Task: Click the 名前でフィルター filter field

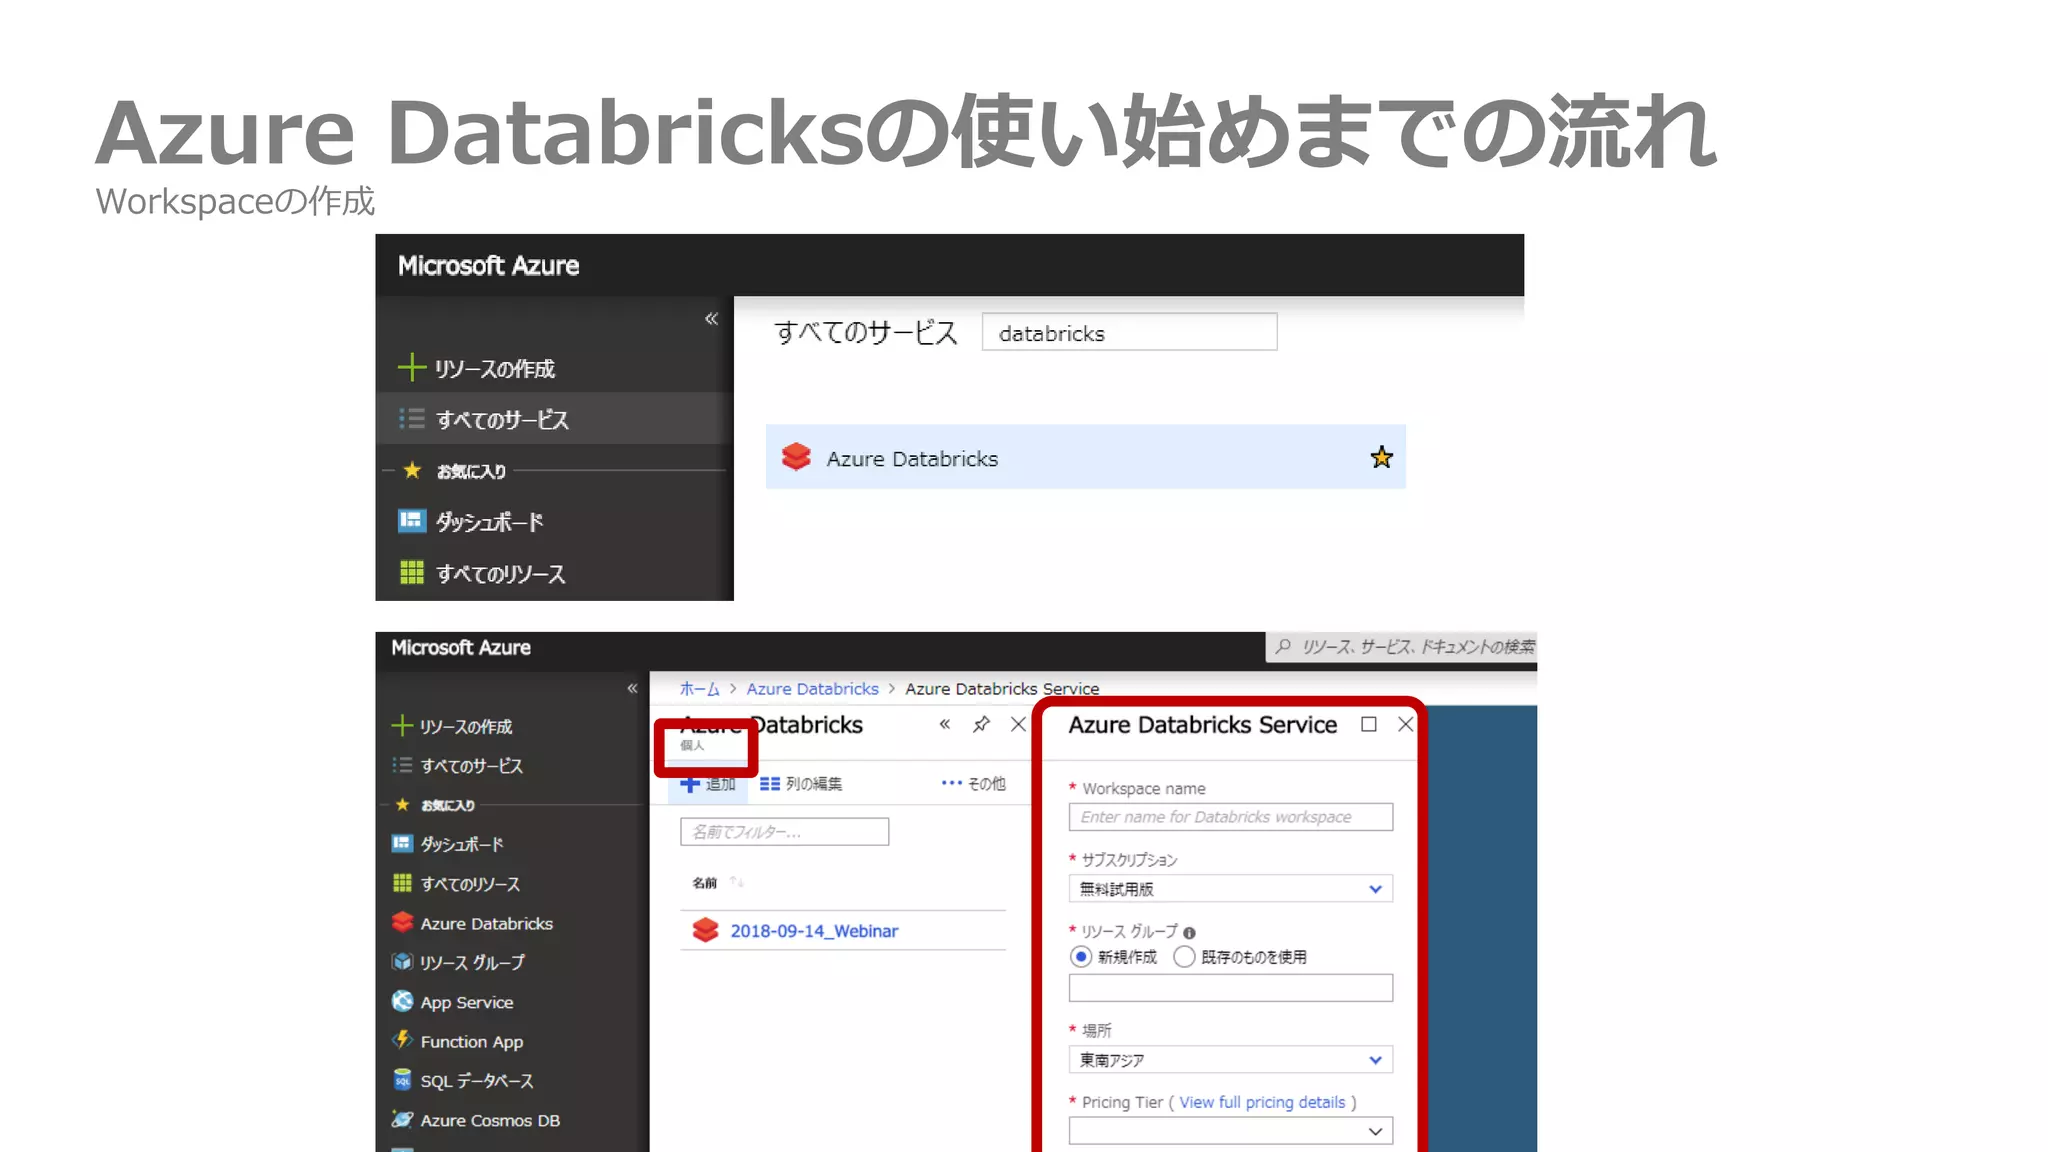Action: [784, 832]
